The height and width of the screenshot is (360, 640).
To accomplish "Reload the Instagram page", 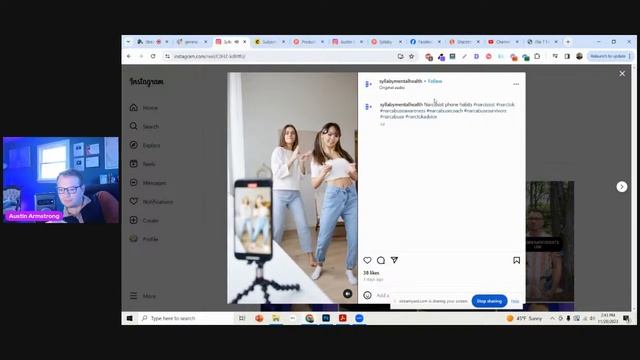I will pos(153,56).
